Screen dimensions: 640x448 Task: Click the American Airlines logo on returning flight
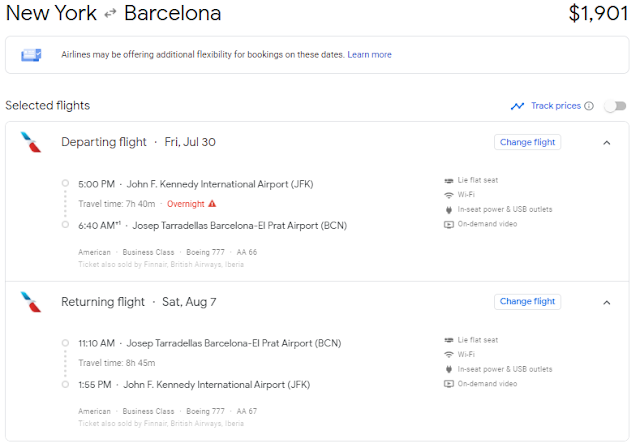(x=31, y=302)
